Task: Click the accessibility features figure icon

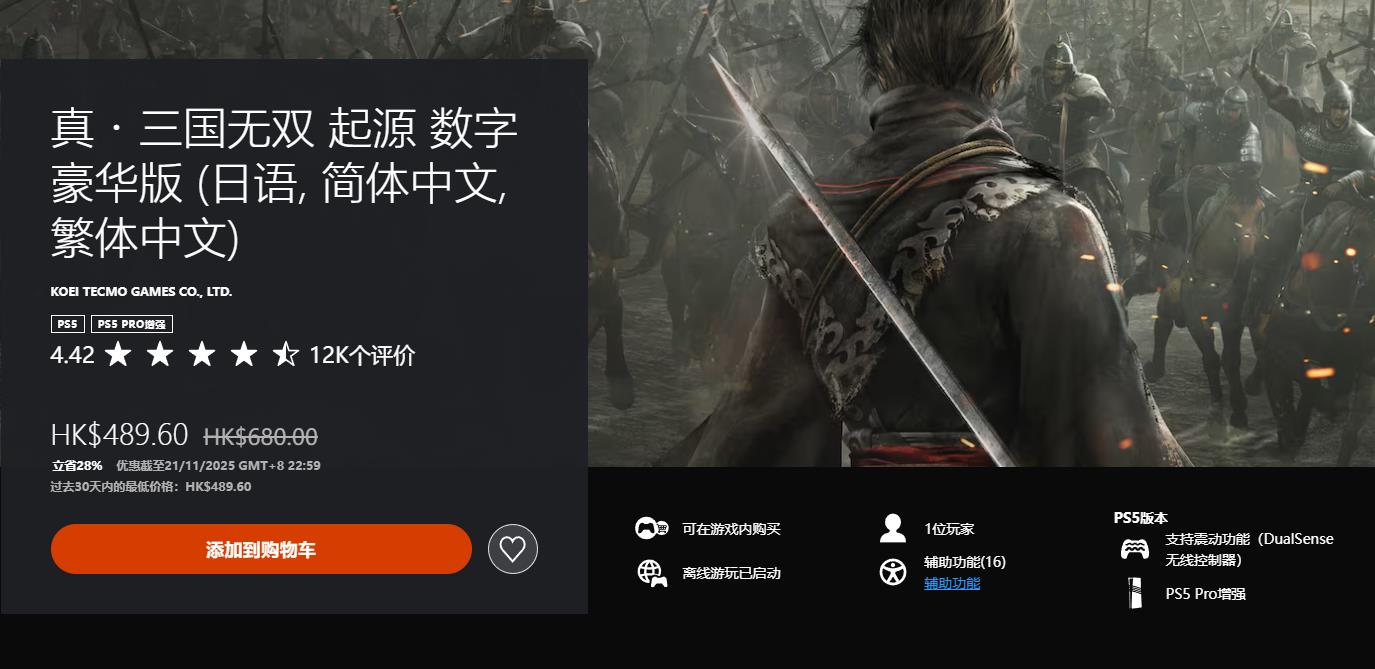Action: point(892,572)
